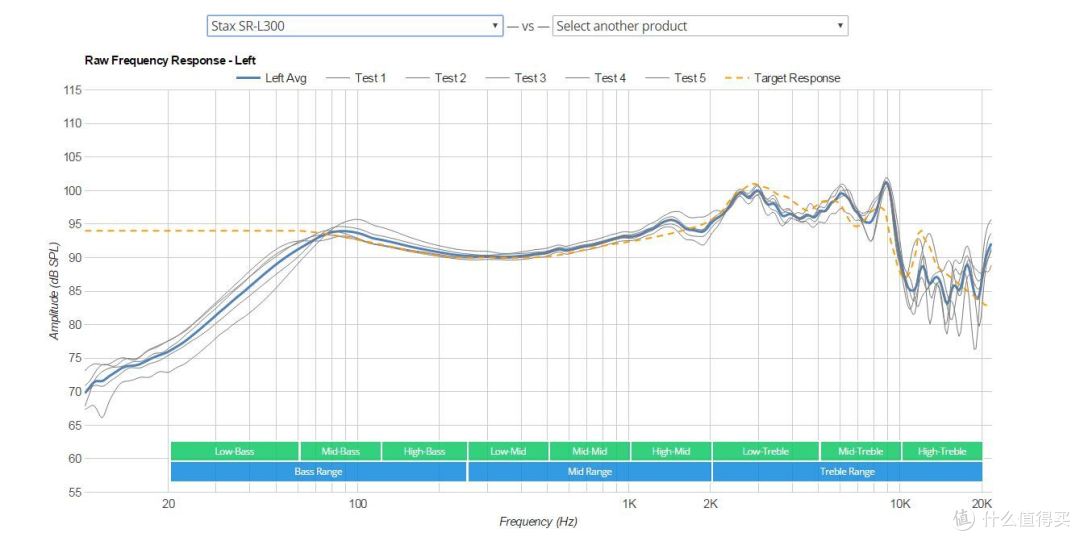Screen dimensions: 1080x541
Task: Click the blue Treble Range bar
Action: point(846,472)
